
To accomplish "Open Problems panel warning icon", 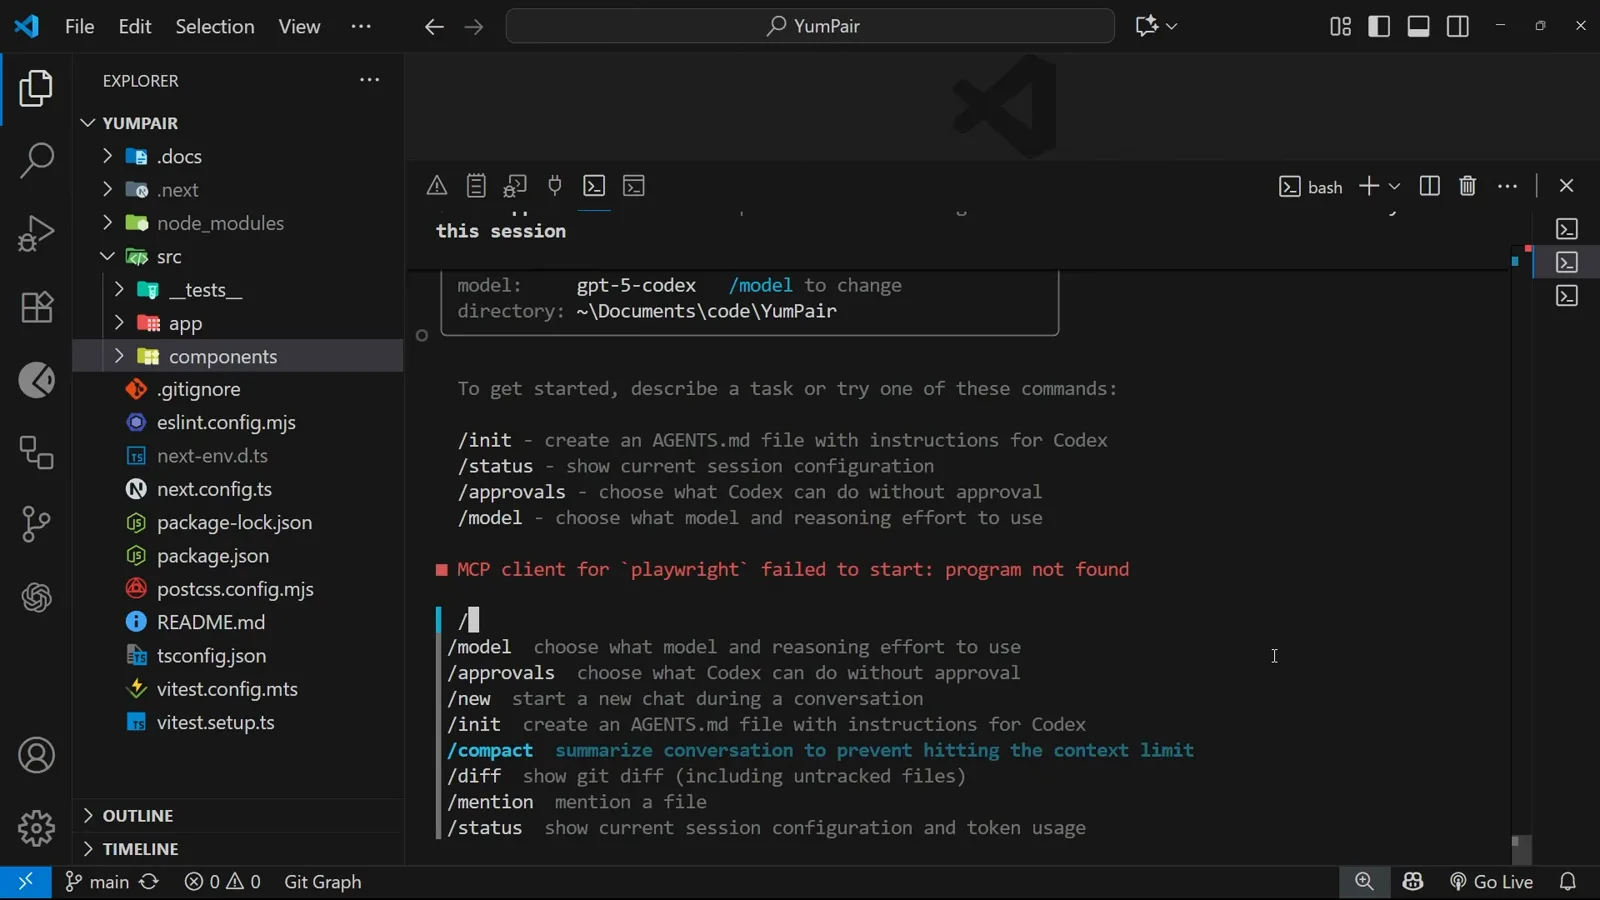I will pyautogui.click(x=437, y=186).
